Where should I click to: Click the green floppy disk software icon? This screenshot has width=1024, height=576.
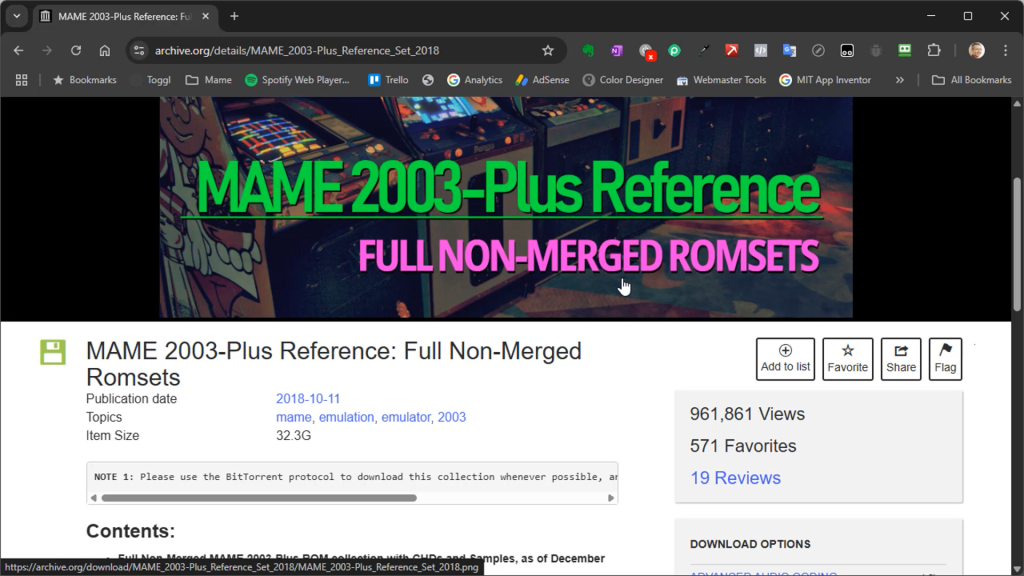tap(53, 352)
